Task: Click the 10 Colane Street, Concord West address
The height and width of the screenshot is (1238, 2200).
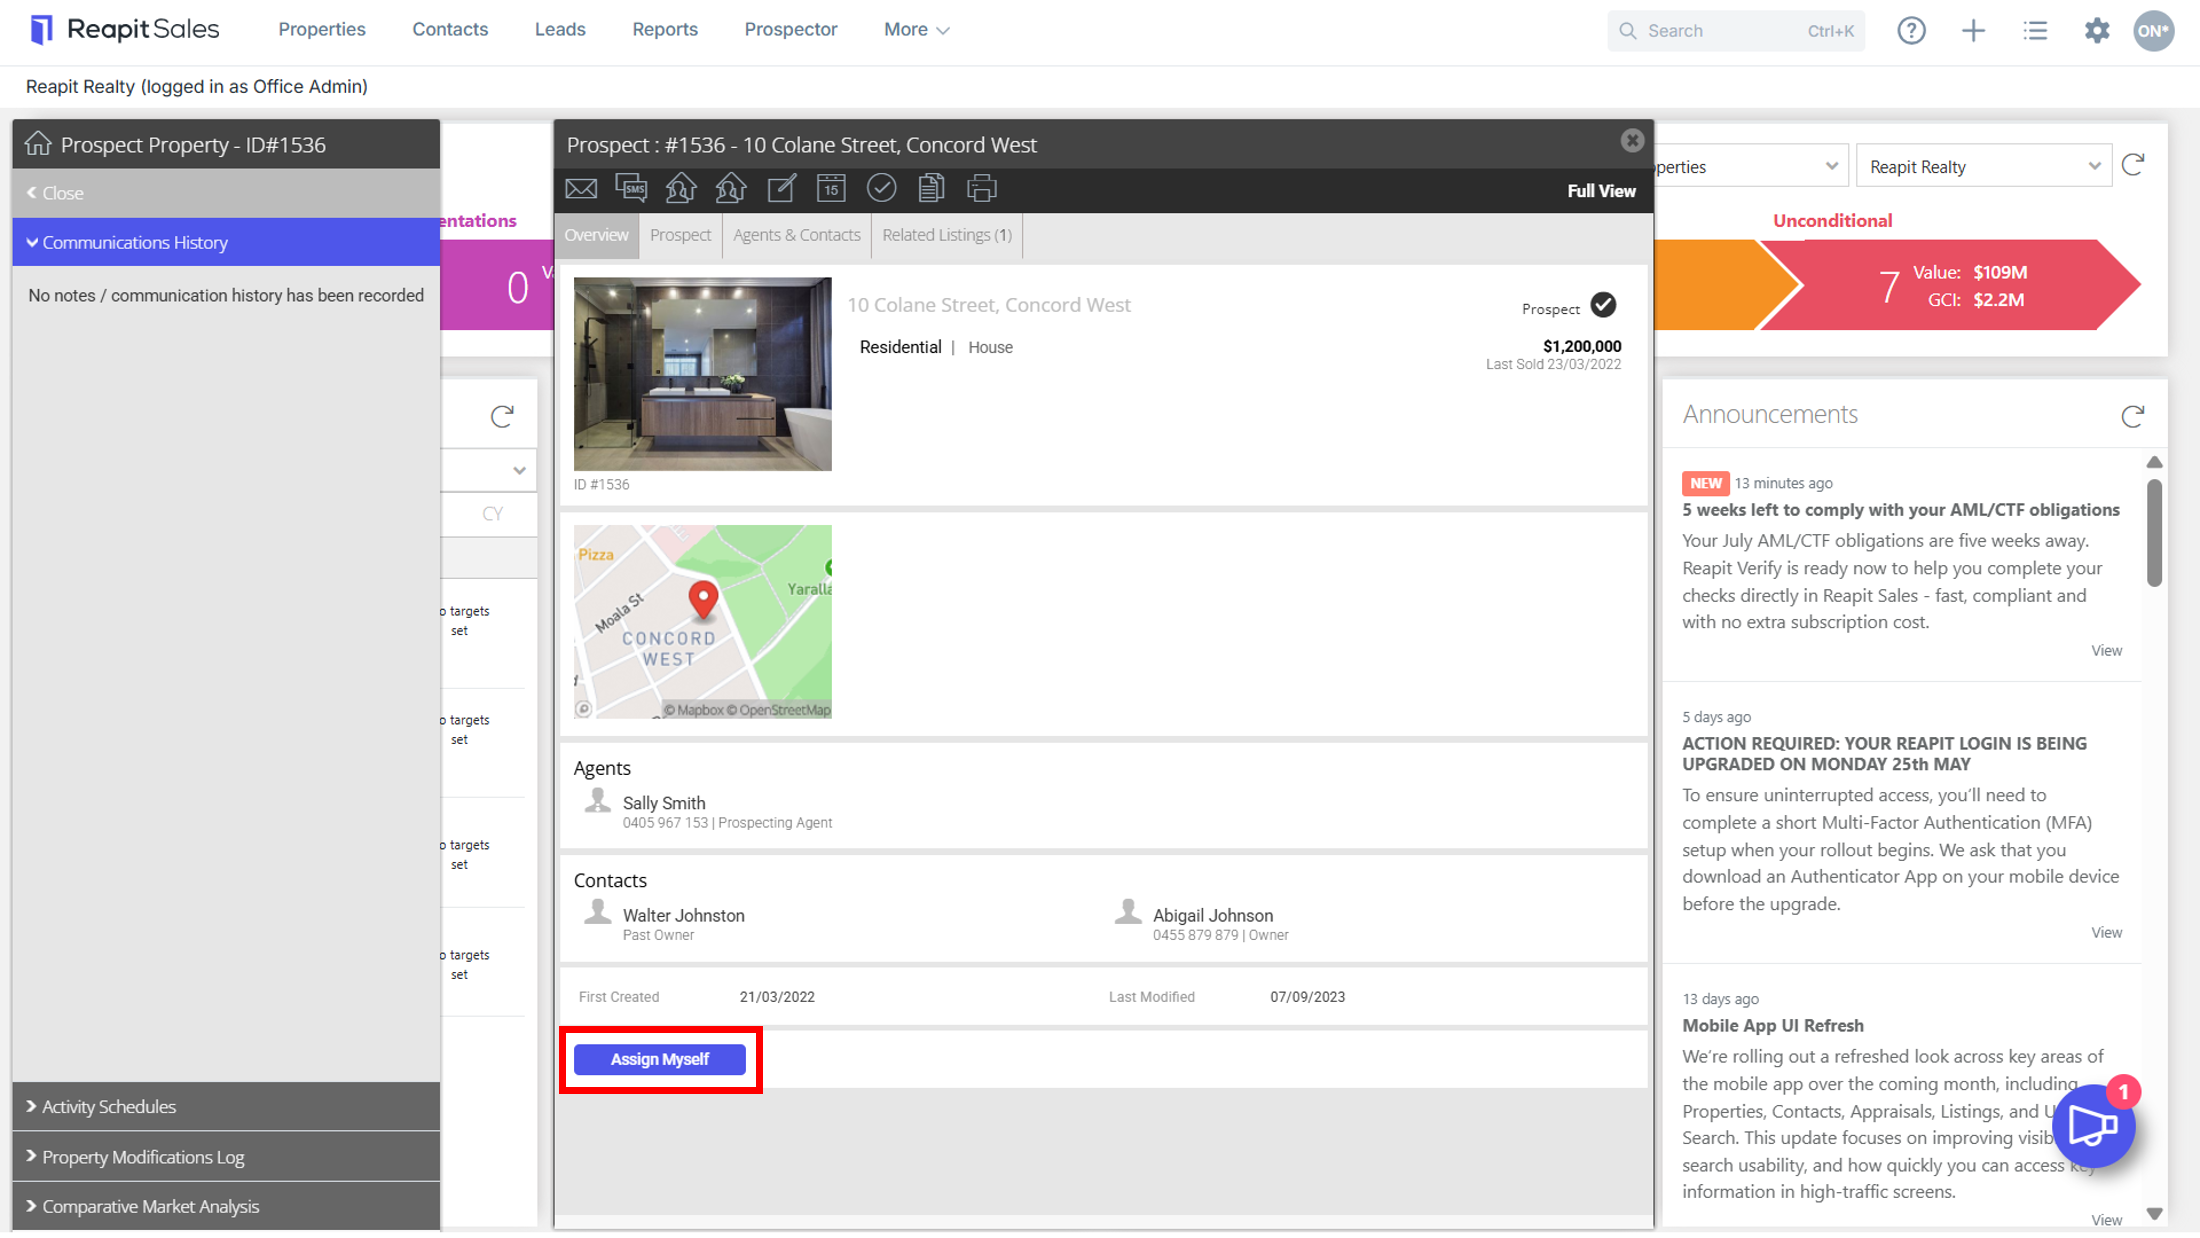Action: [989, 305]
